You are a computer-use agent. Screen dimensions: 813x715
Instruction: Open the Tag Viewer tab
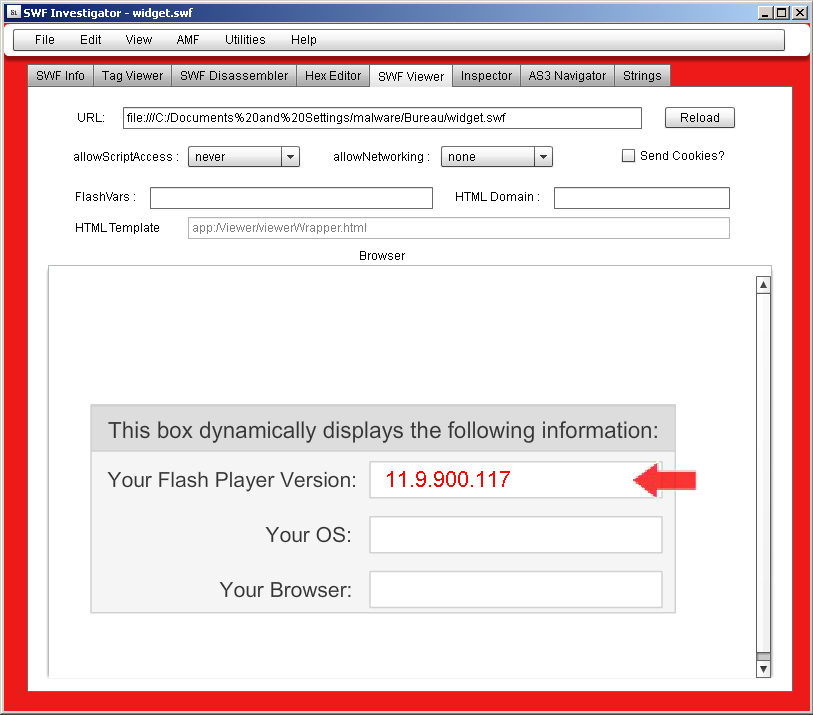(132, 76)
